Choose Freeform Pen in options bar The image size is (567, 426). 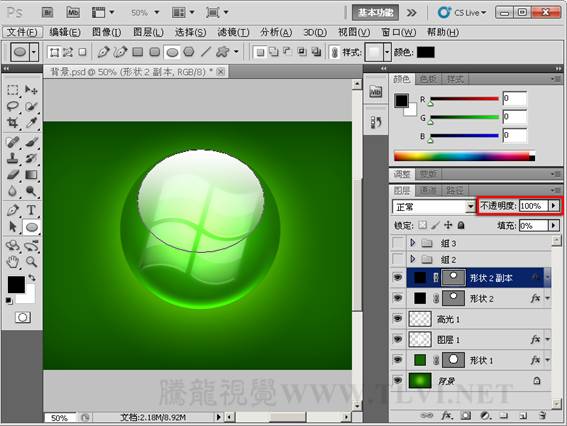pyautogui.click(x=120, y=52)
